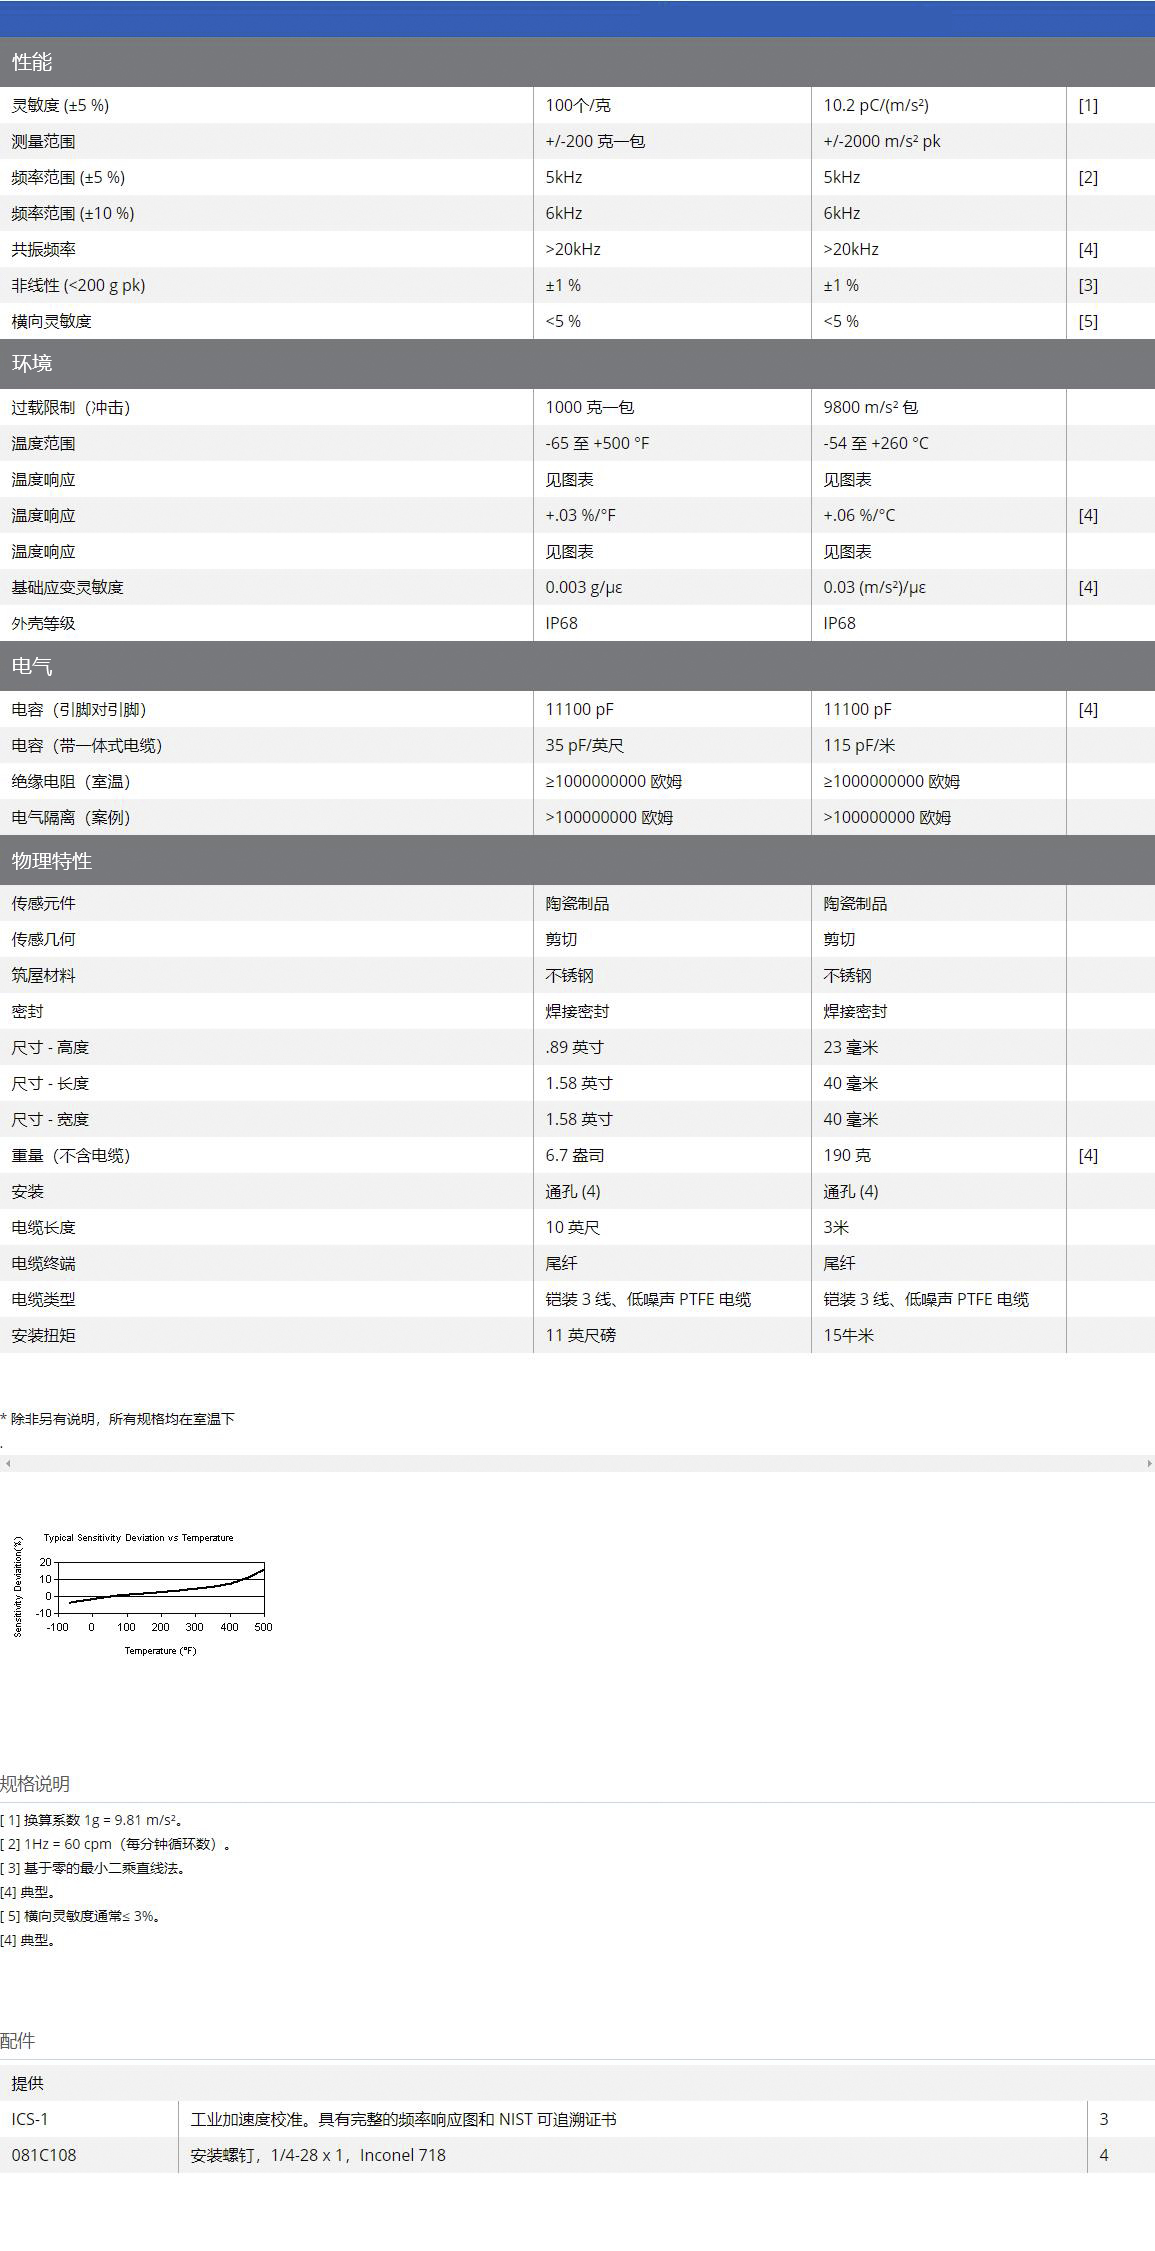This screenshot has width=1155, height=2251.
Task: Click the left arrow of horizontal scrollbar
Action: 8,1463
